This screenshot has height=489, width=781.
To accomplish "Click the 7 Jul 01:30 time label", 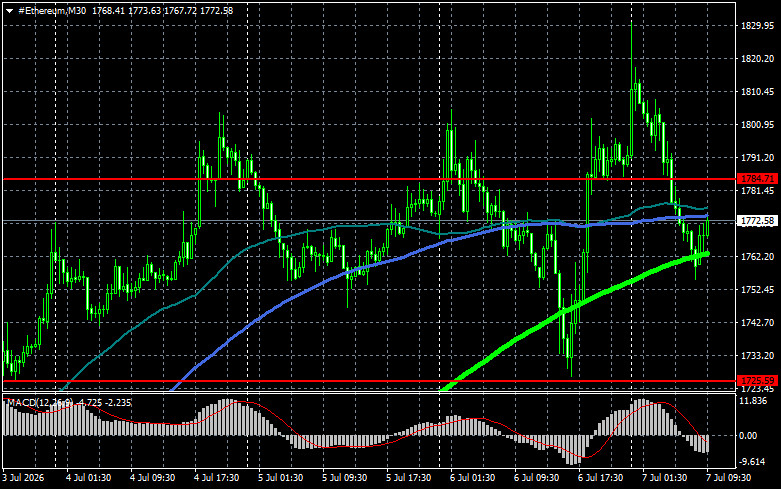I will click(665, 478).
